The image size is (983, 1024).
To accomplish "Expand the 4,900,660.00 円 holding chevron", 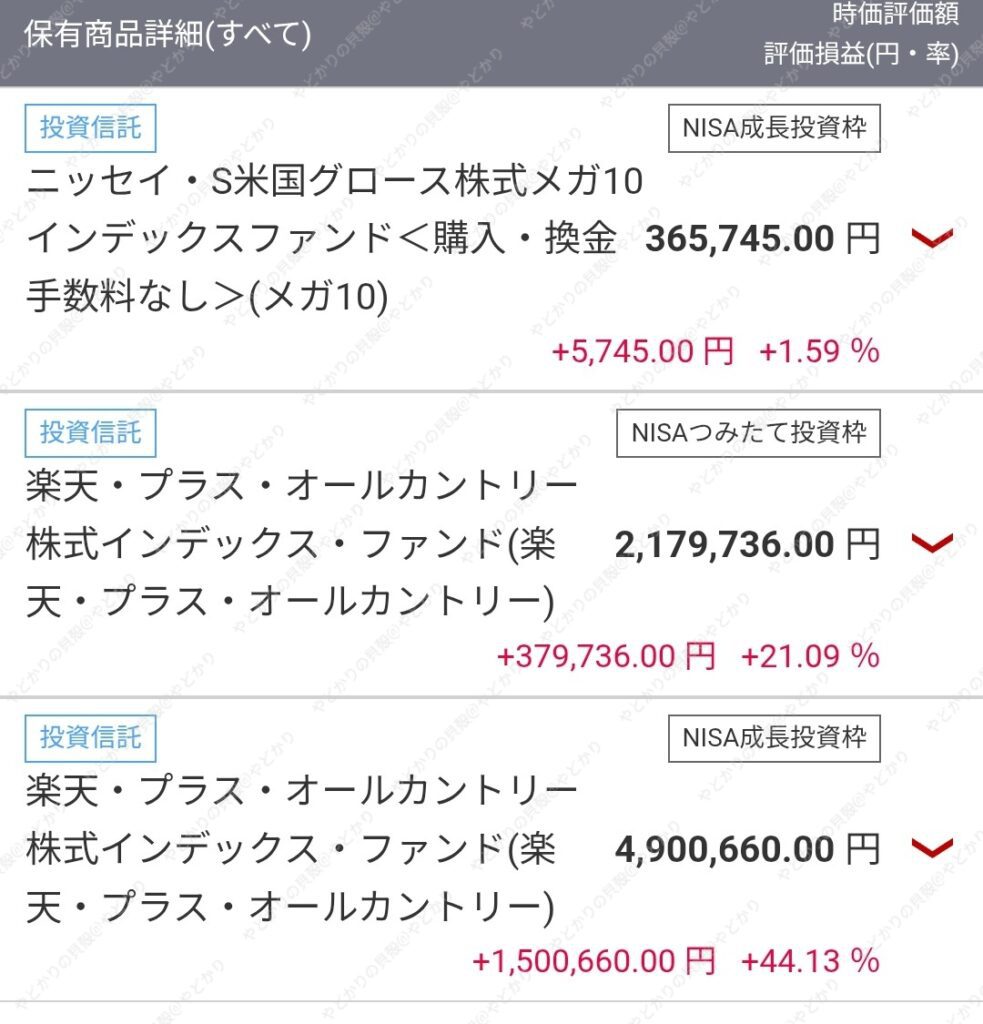I will click(932, 848).
